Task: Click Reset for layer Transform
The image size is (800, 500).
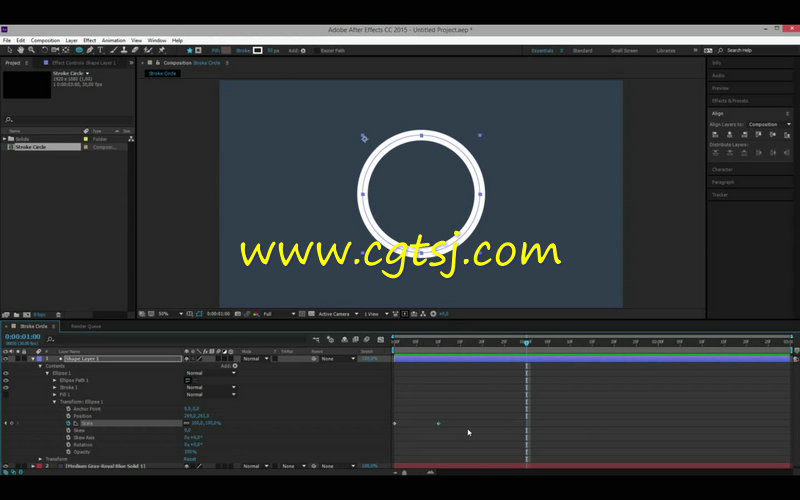Action: 189,459
